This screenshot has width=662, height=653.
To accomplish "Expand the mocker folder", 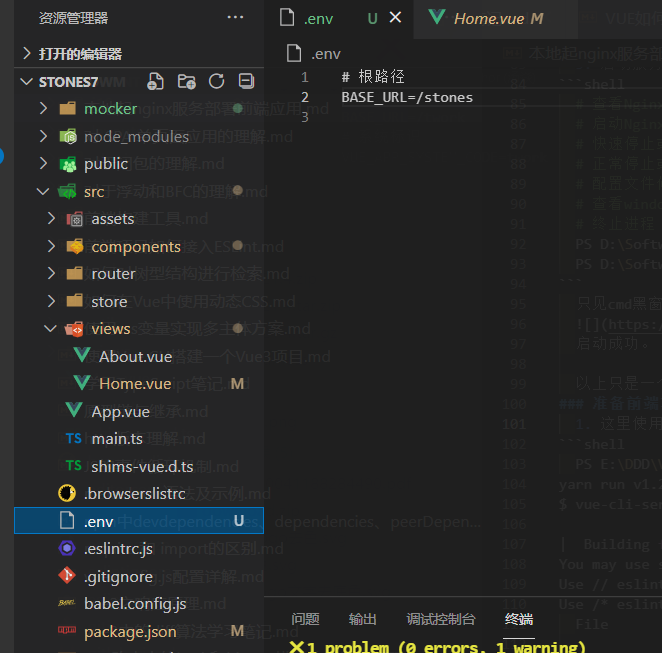I will tap(43, 108).
